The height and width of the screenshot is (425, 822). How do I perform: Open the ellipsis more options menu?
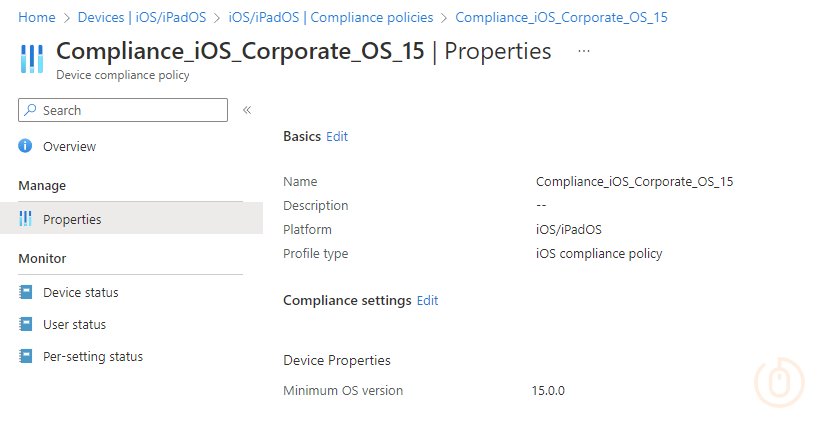pos(584,51)
